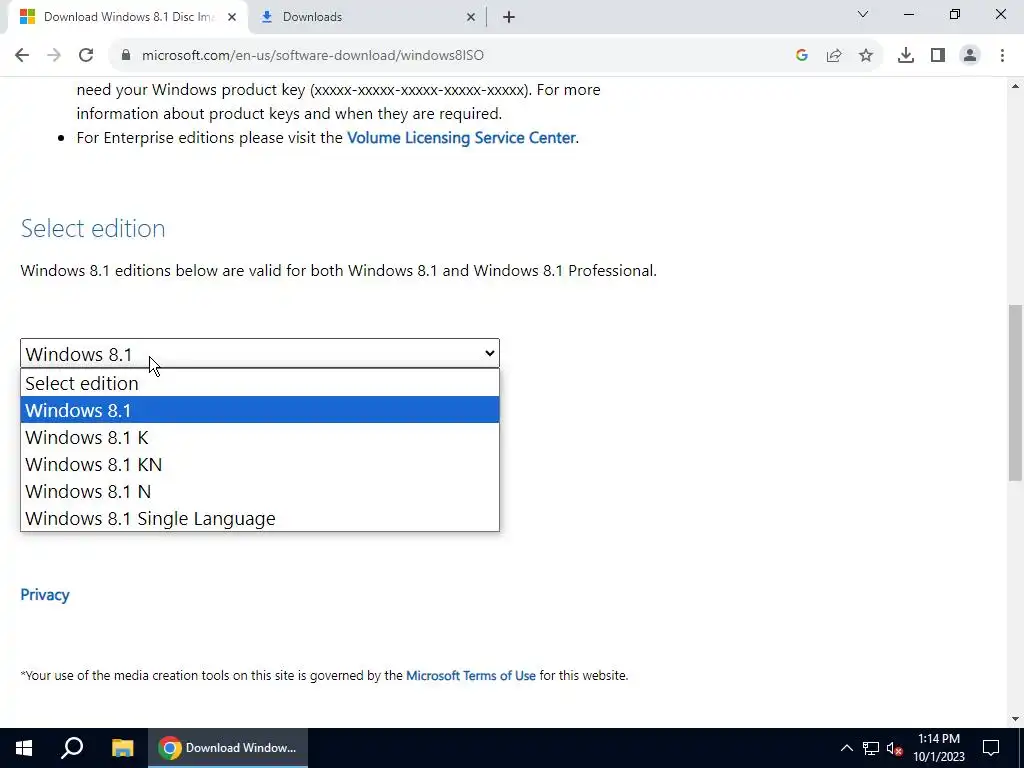Switch to the Downloads tab
1024x768 pixels.
pos(367,17)
